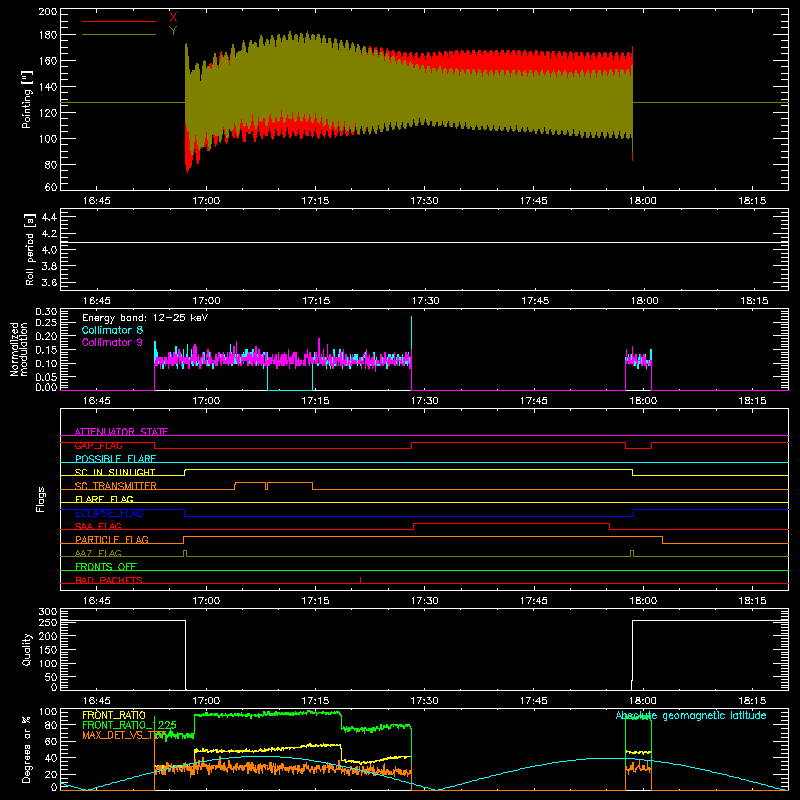Click the 17:15 tick label under Flags plot

pos(315,601)
